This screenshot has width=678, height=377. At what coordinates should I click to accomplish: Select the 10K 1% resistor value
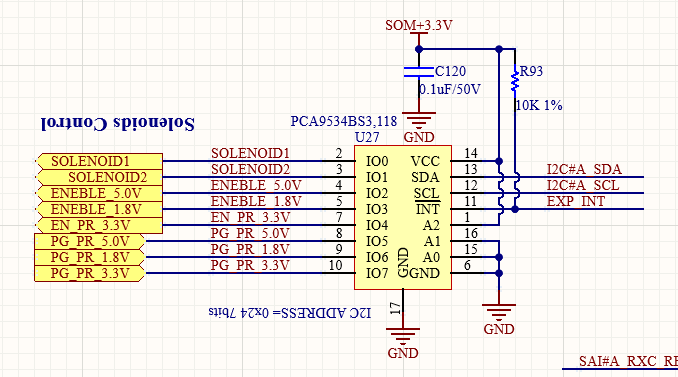click(x=539, y=105)
